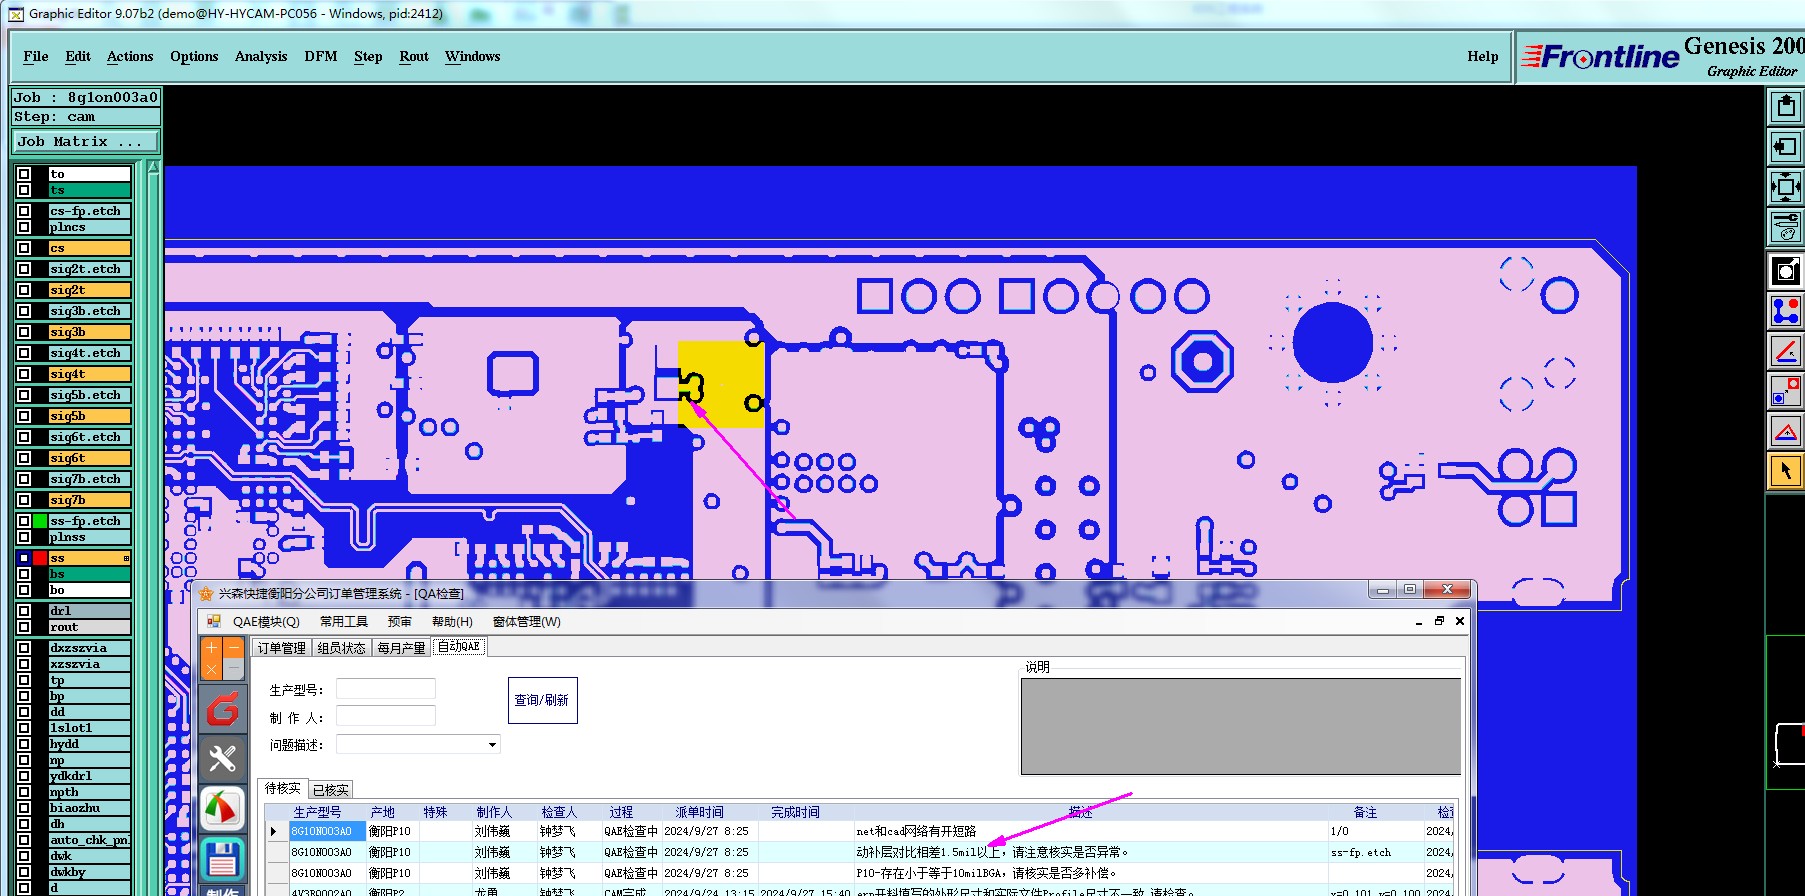Open the Actions menu
Screen dimensions: 1805x896
coord(130,57)
